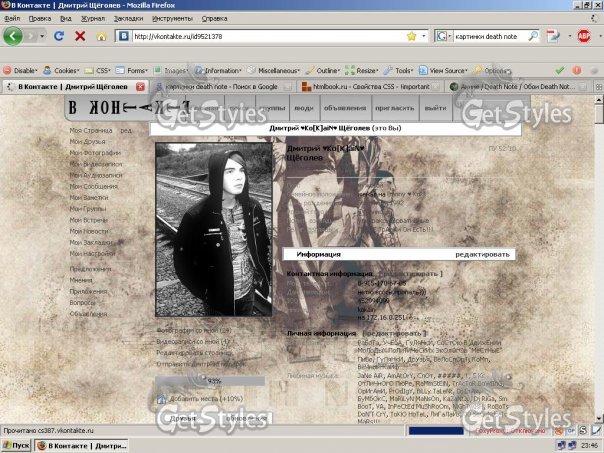Open the Справка menu
This screenshot has height=453, width=604.
[214, 18]
